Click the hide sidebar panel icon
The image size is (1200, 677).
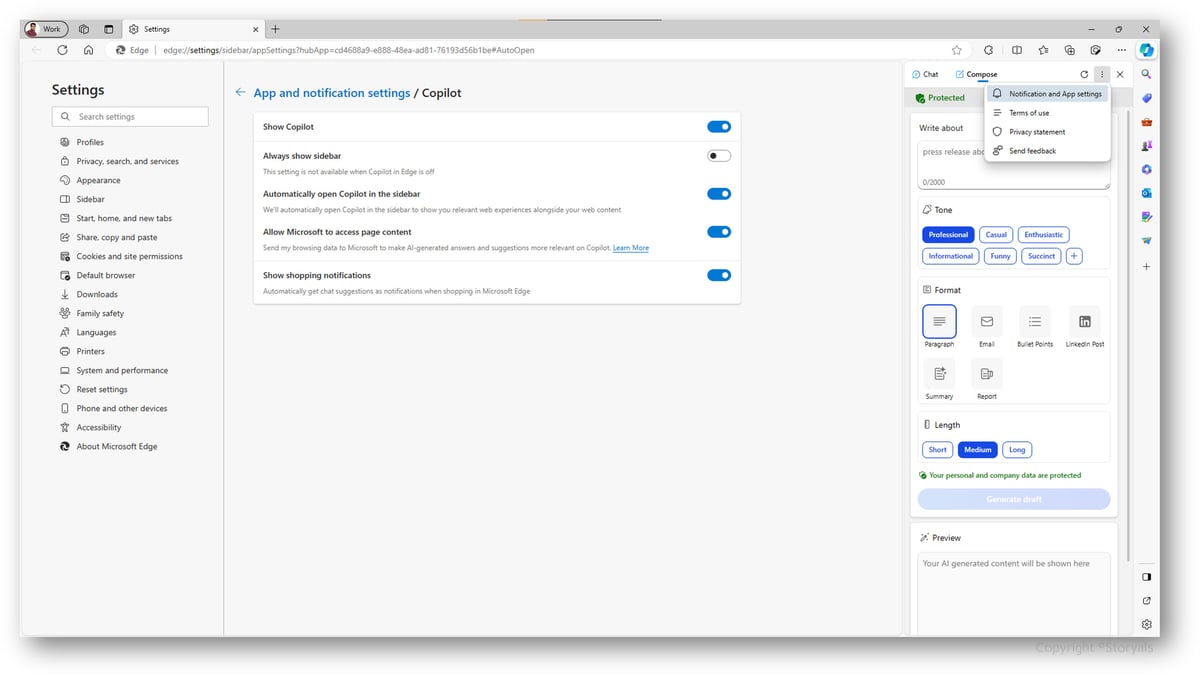(x=1146, y=577)
